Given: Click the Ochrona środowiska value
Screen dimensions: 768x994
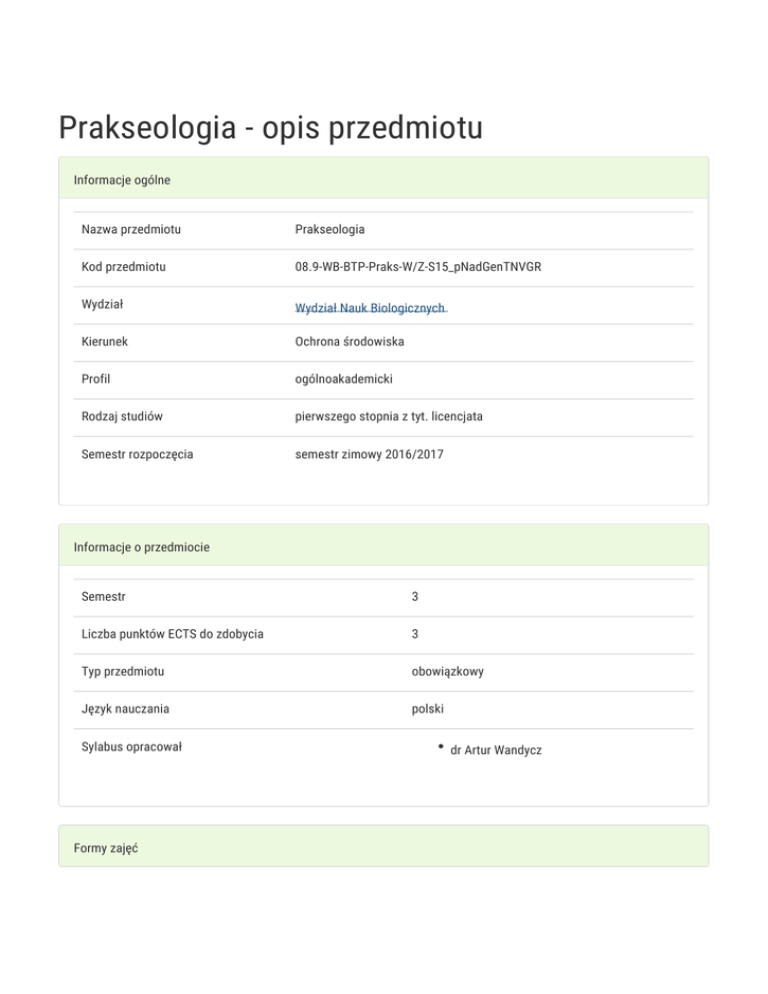Looking at the screenshot, I should [x=349, y=342].
